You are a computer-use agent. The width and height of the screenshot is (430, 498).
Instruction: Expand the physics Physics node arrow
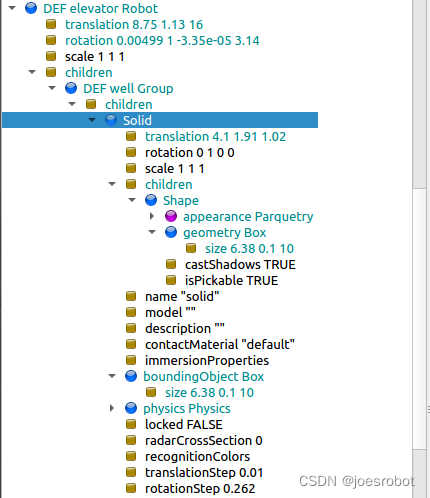(x=112, y=408)
